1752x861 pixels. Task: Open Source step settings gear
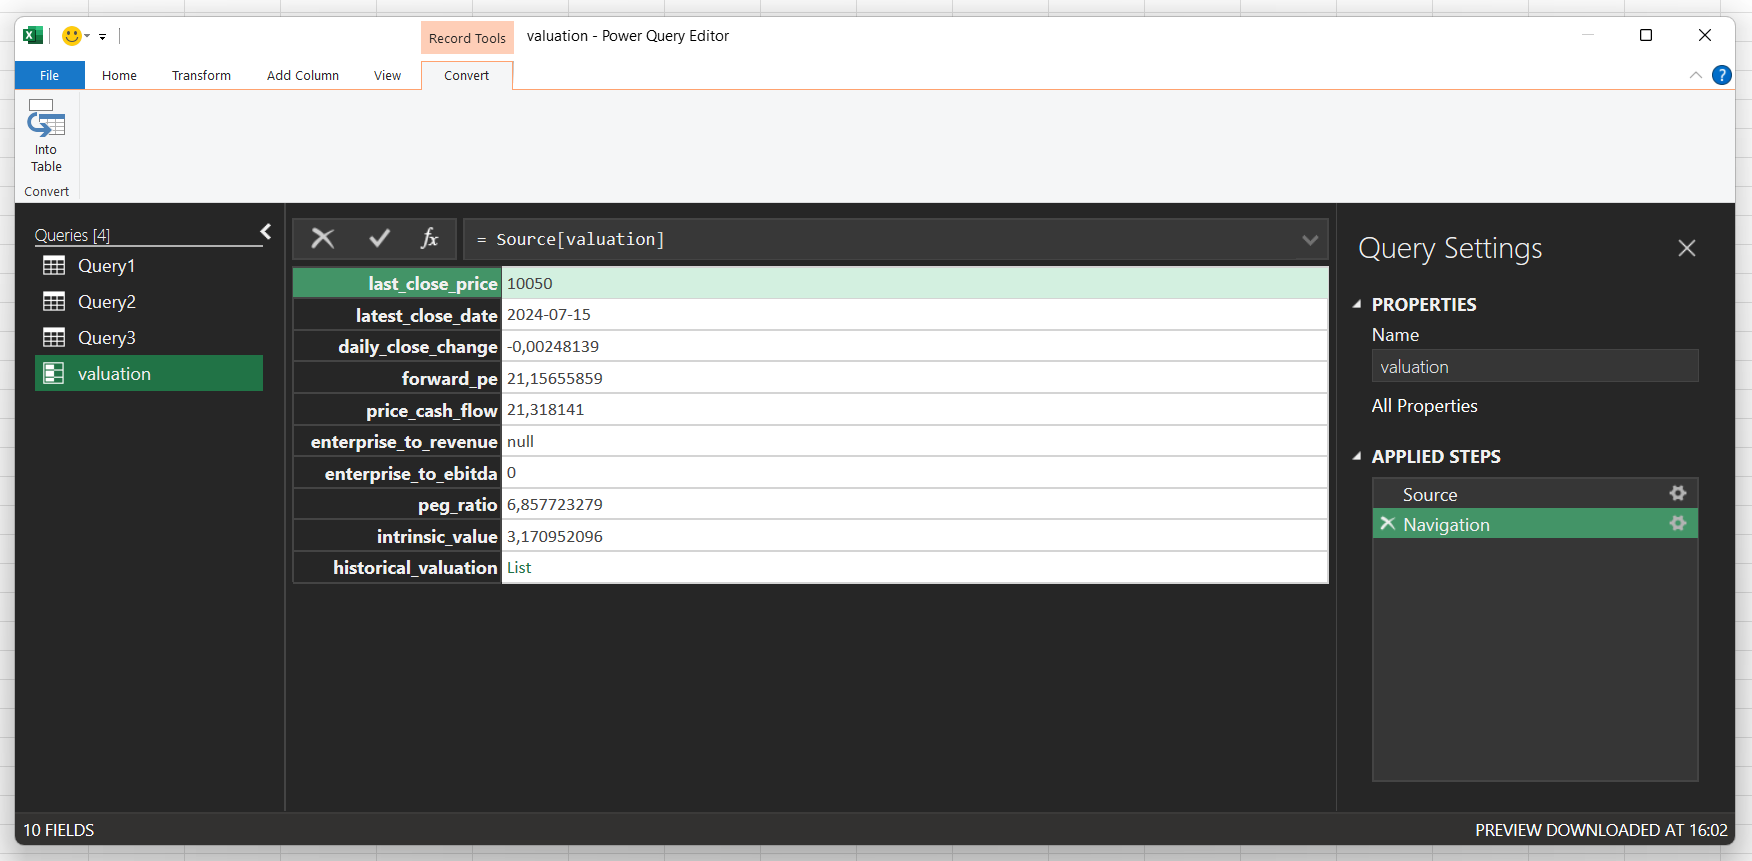pyautogui.click(x=1678, y=493)
